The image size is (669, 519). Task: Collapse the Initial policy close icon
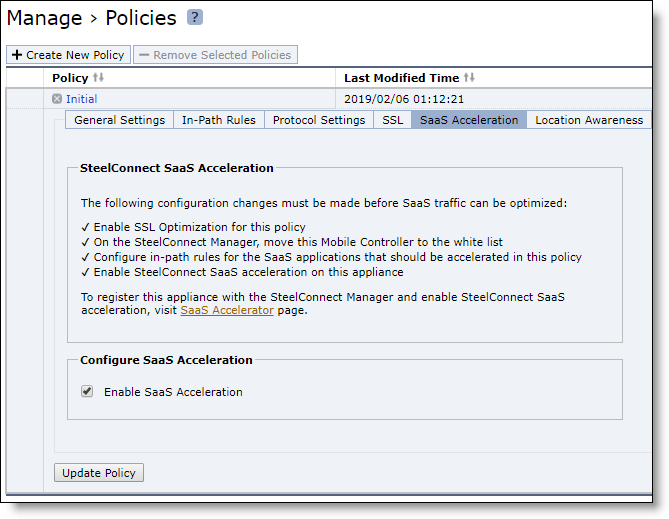pos(57,99)
